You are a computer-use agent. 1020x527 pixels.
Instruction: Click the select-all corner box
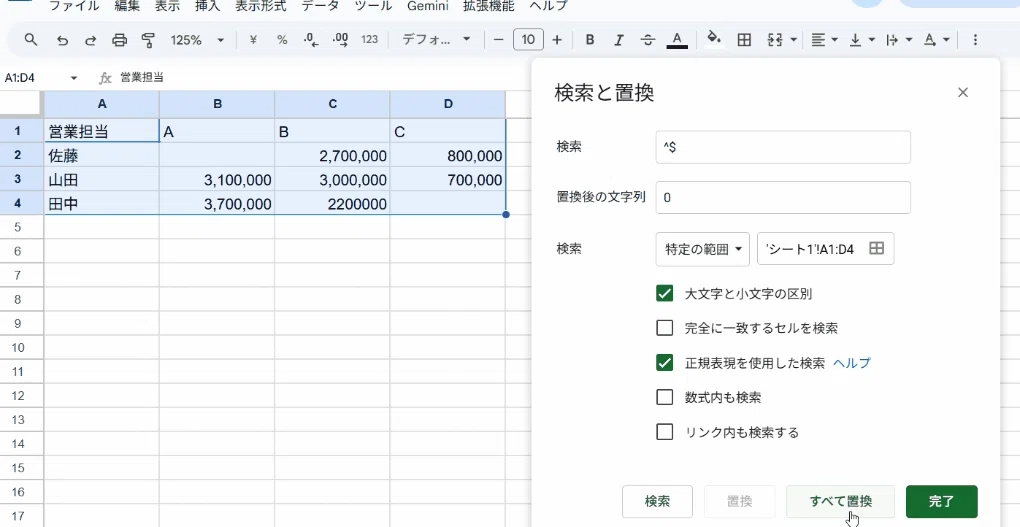[x=21, y=104]
